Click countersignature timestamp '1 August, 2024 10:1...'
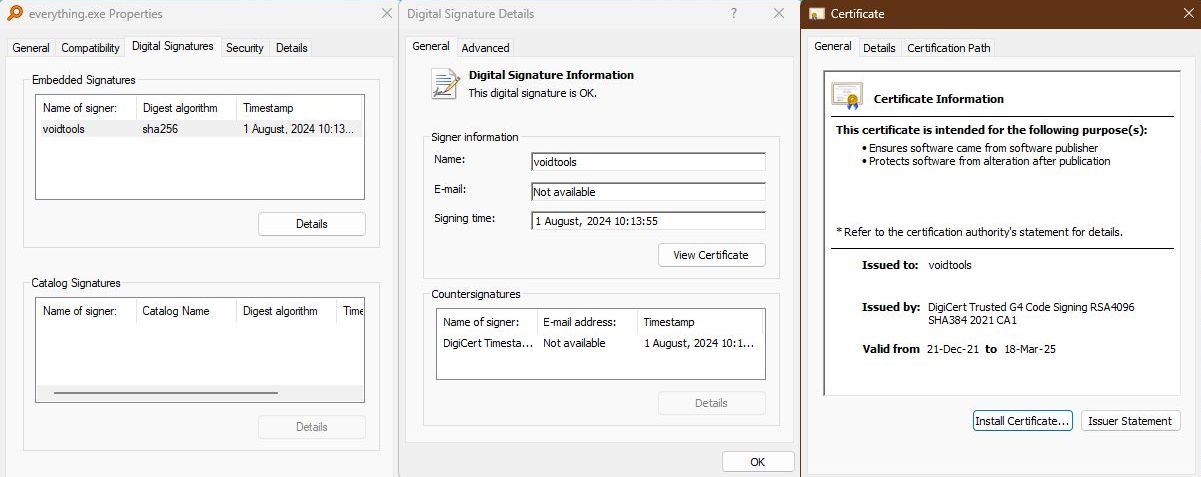1201x477 pixels. click(x=699, y=343)
